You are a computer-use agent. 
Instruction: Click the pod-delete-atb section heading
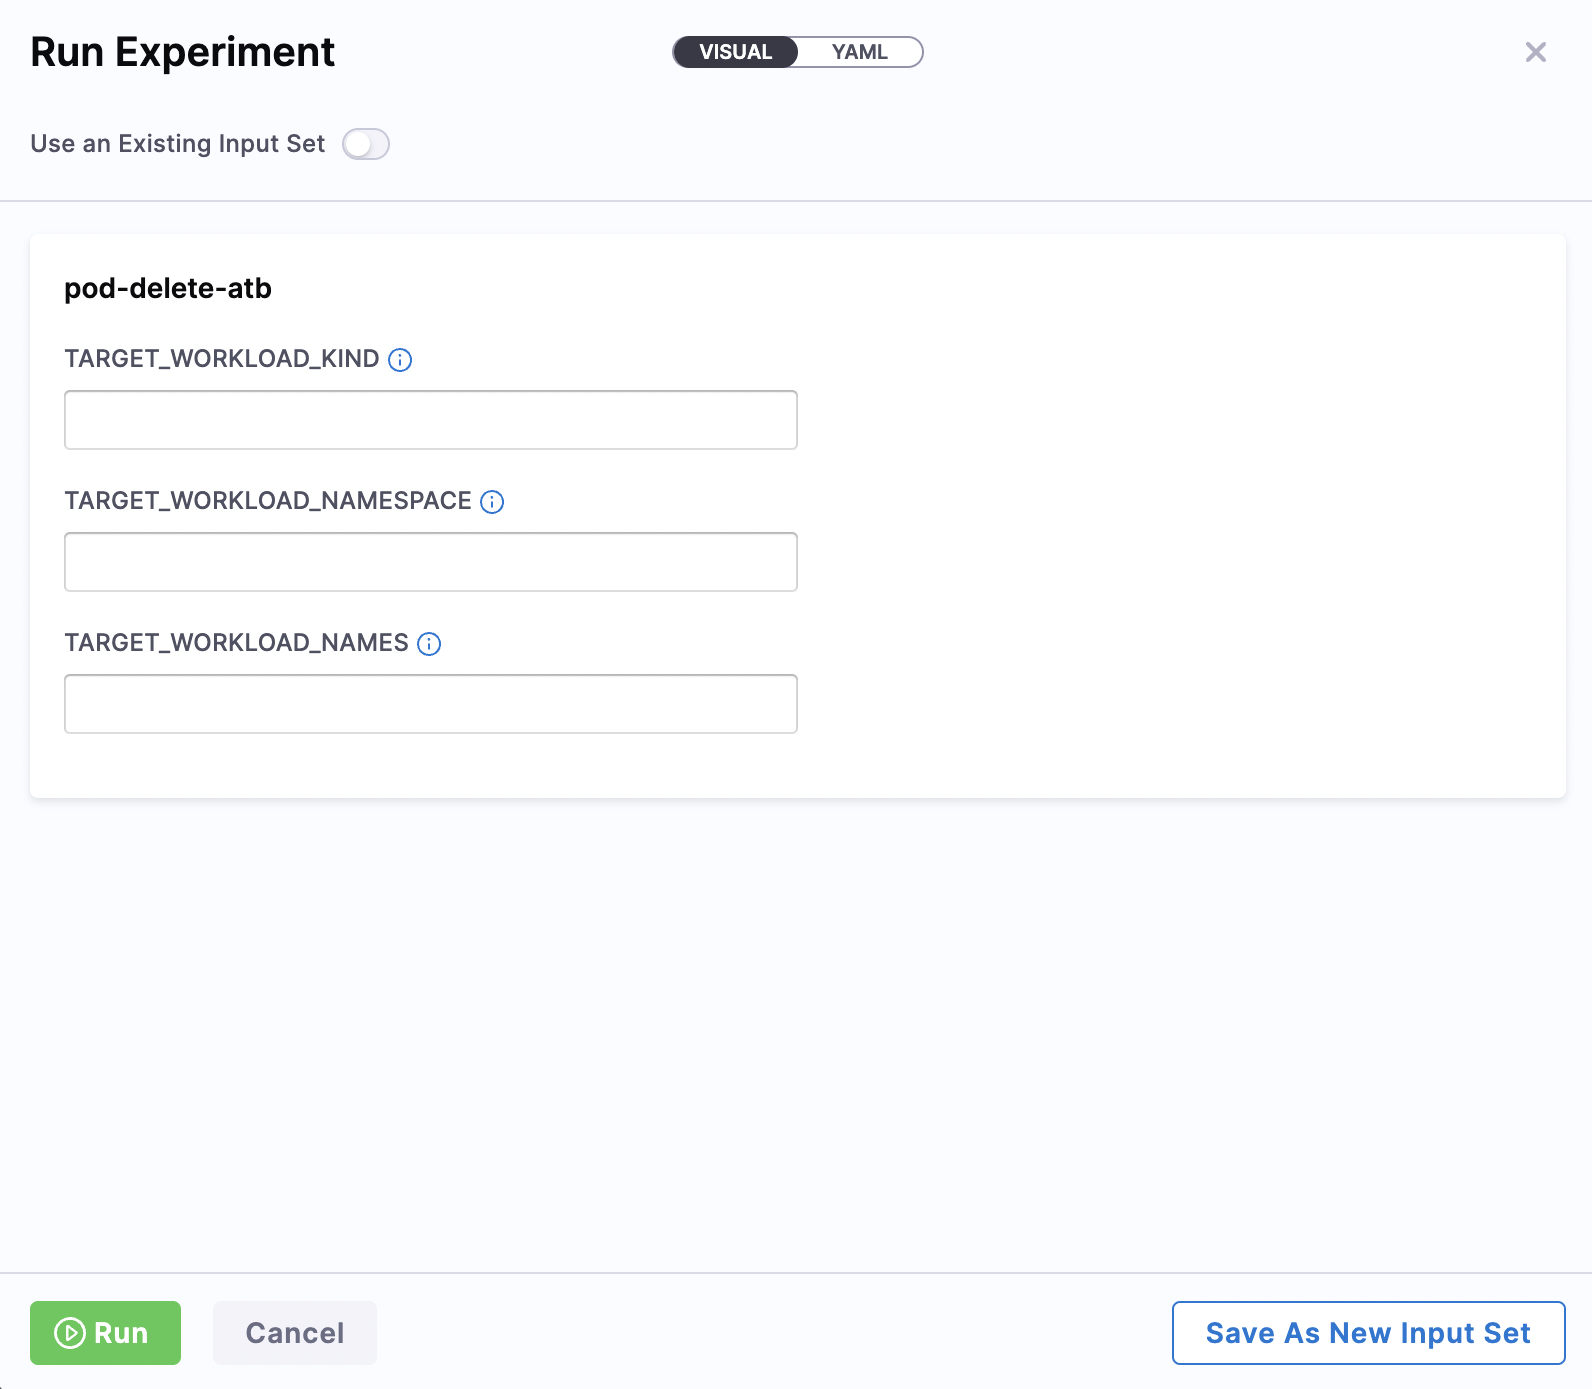(168, 289)
